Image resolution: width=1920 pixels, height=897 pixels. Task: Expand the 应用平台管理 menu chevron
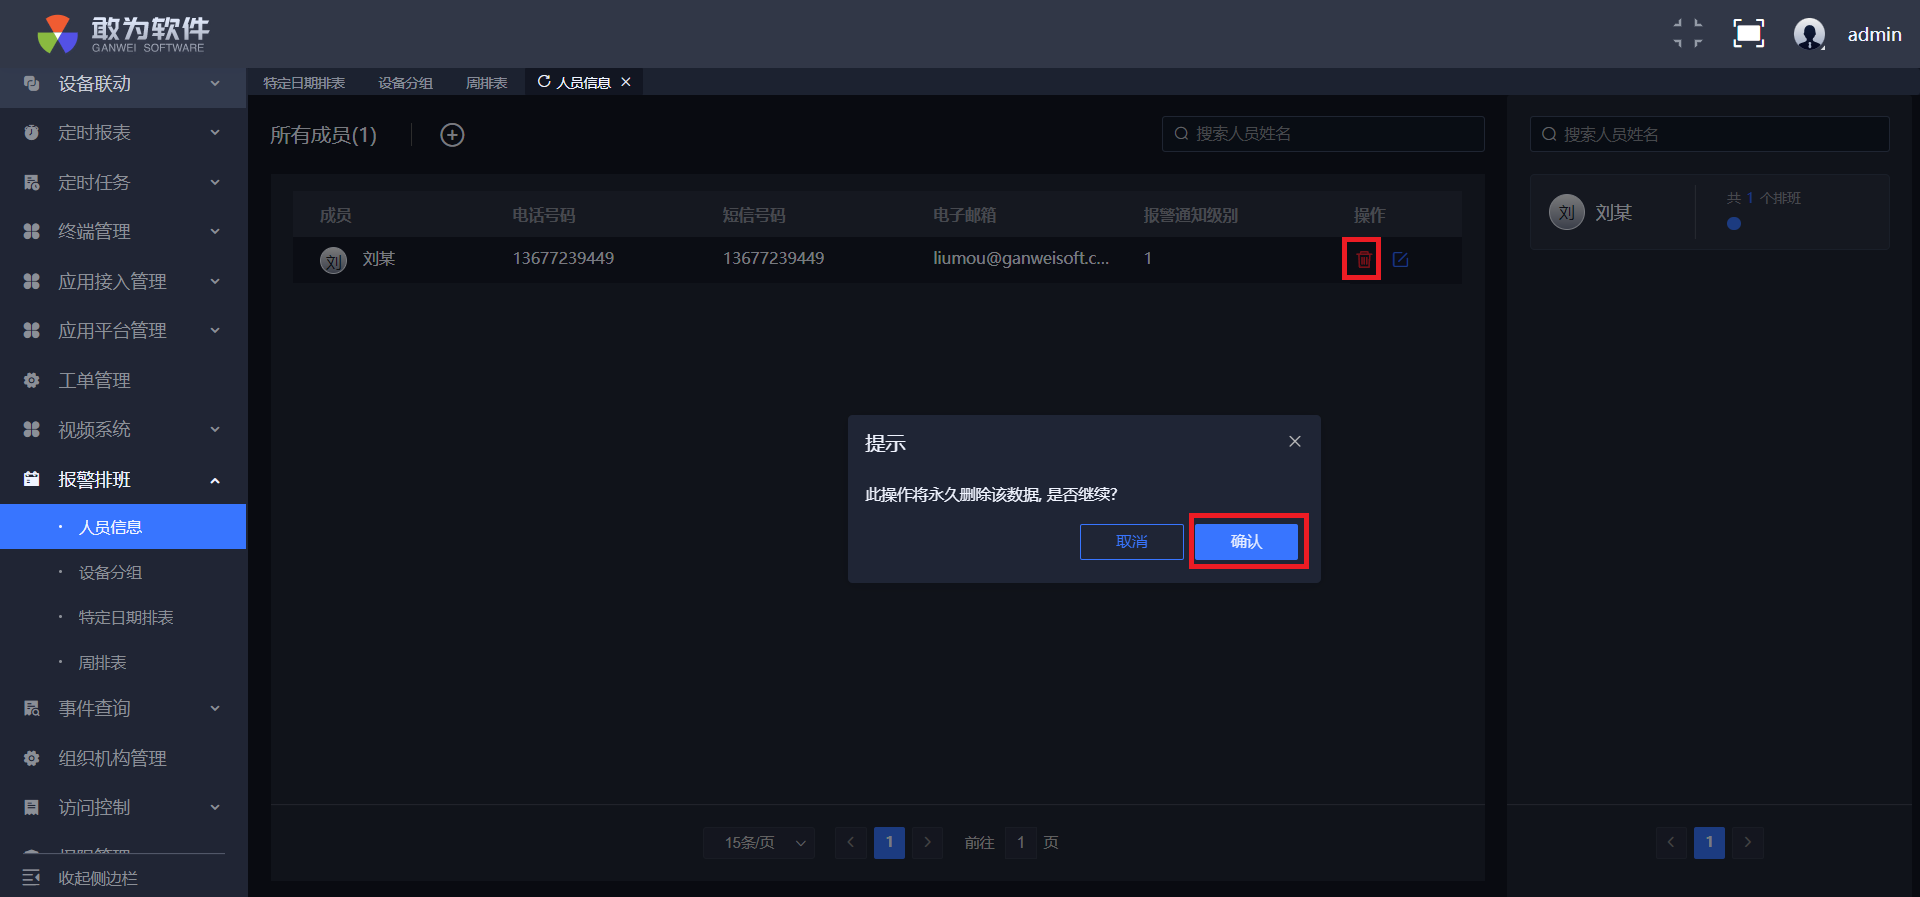pos(215,331)
